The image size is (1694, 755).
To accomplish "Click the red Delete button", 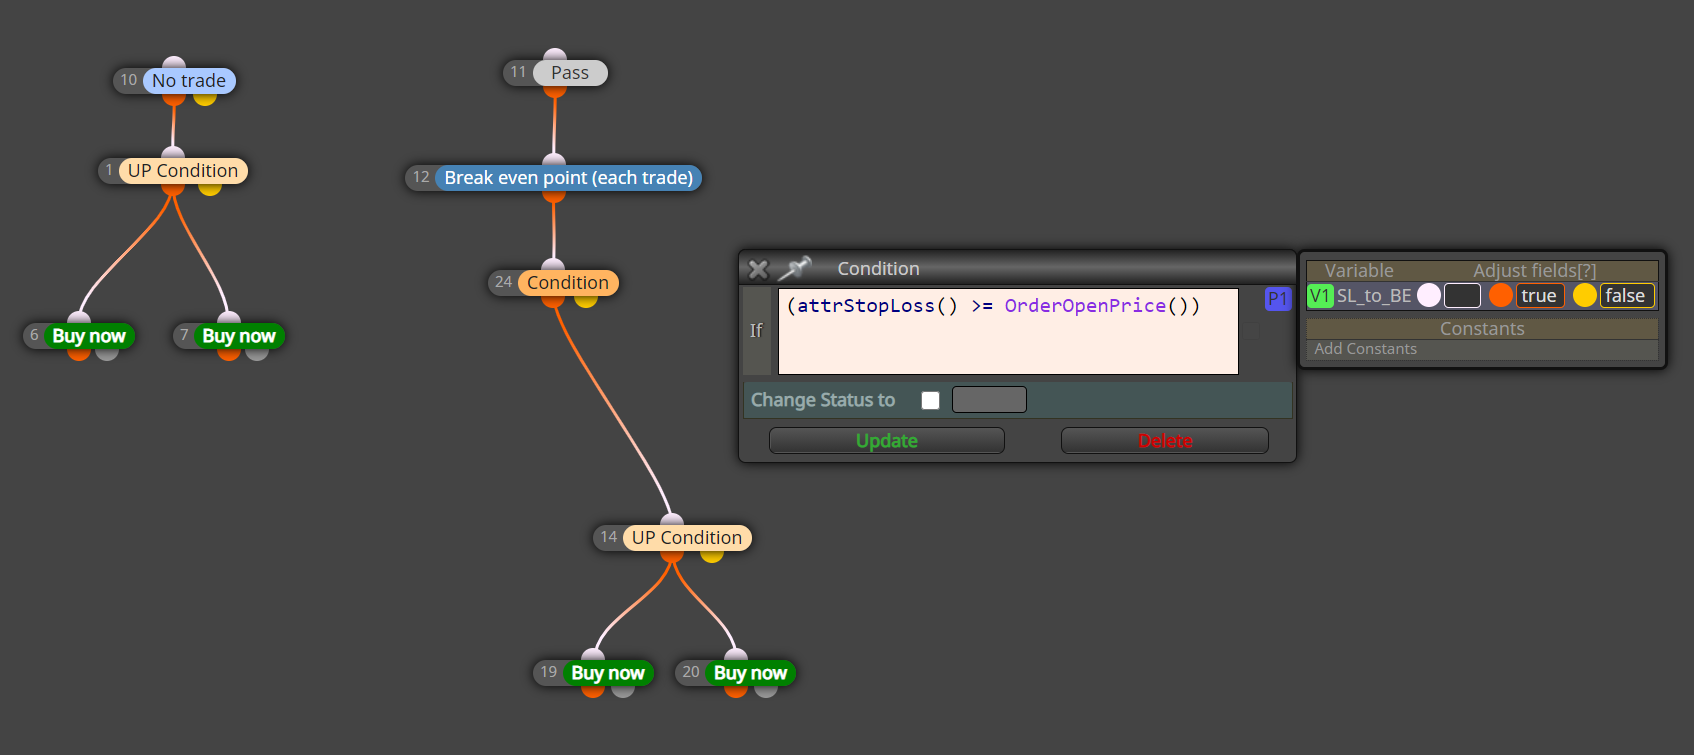I will [1164, 441].
